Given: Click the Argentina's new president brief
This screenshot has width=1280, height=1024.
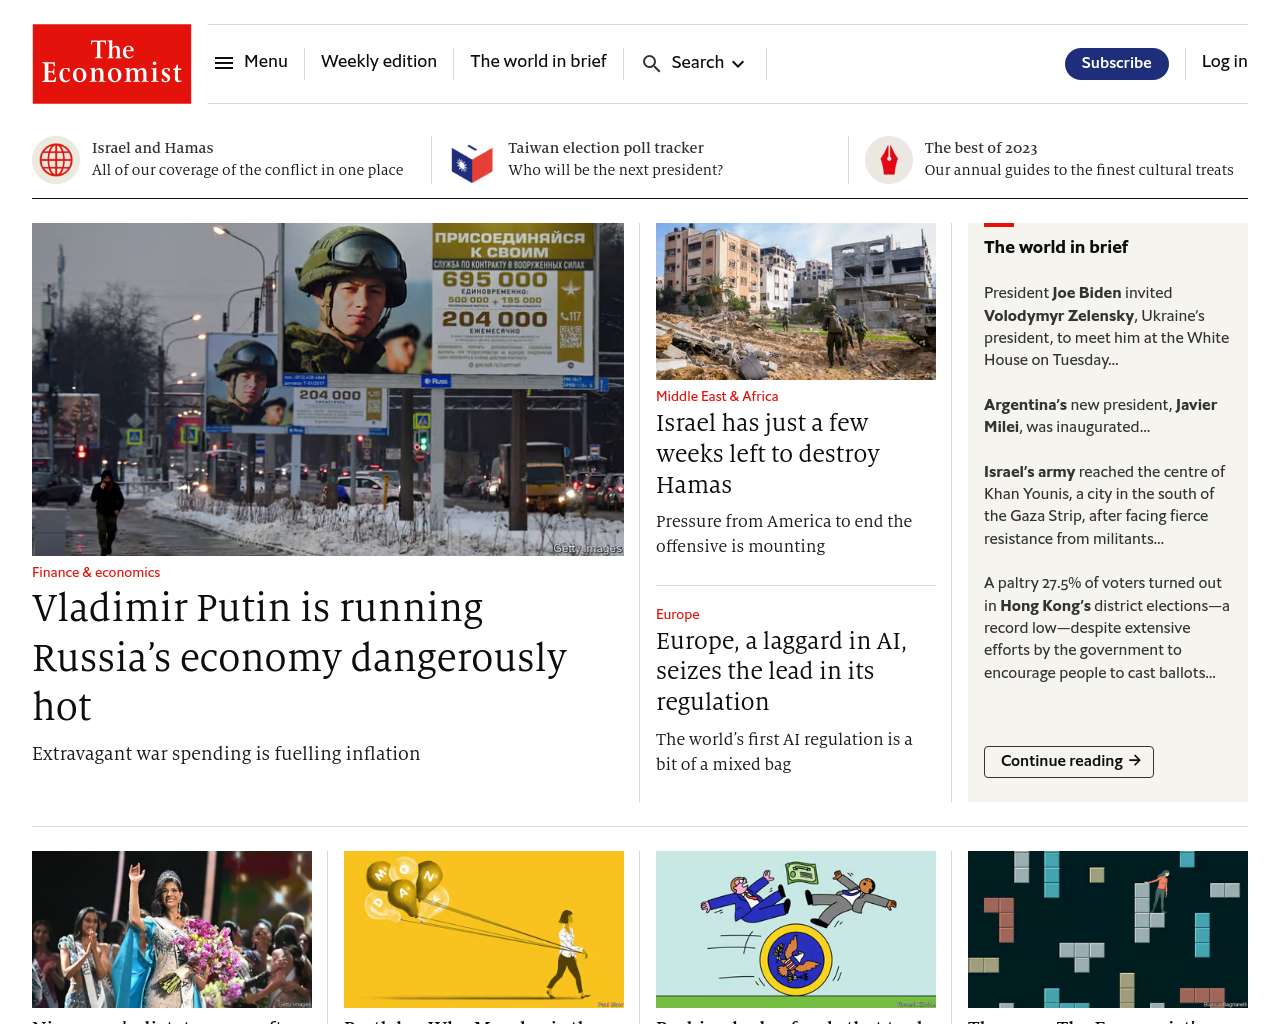Looking at the screenshot, I should (1100, 416).
